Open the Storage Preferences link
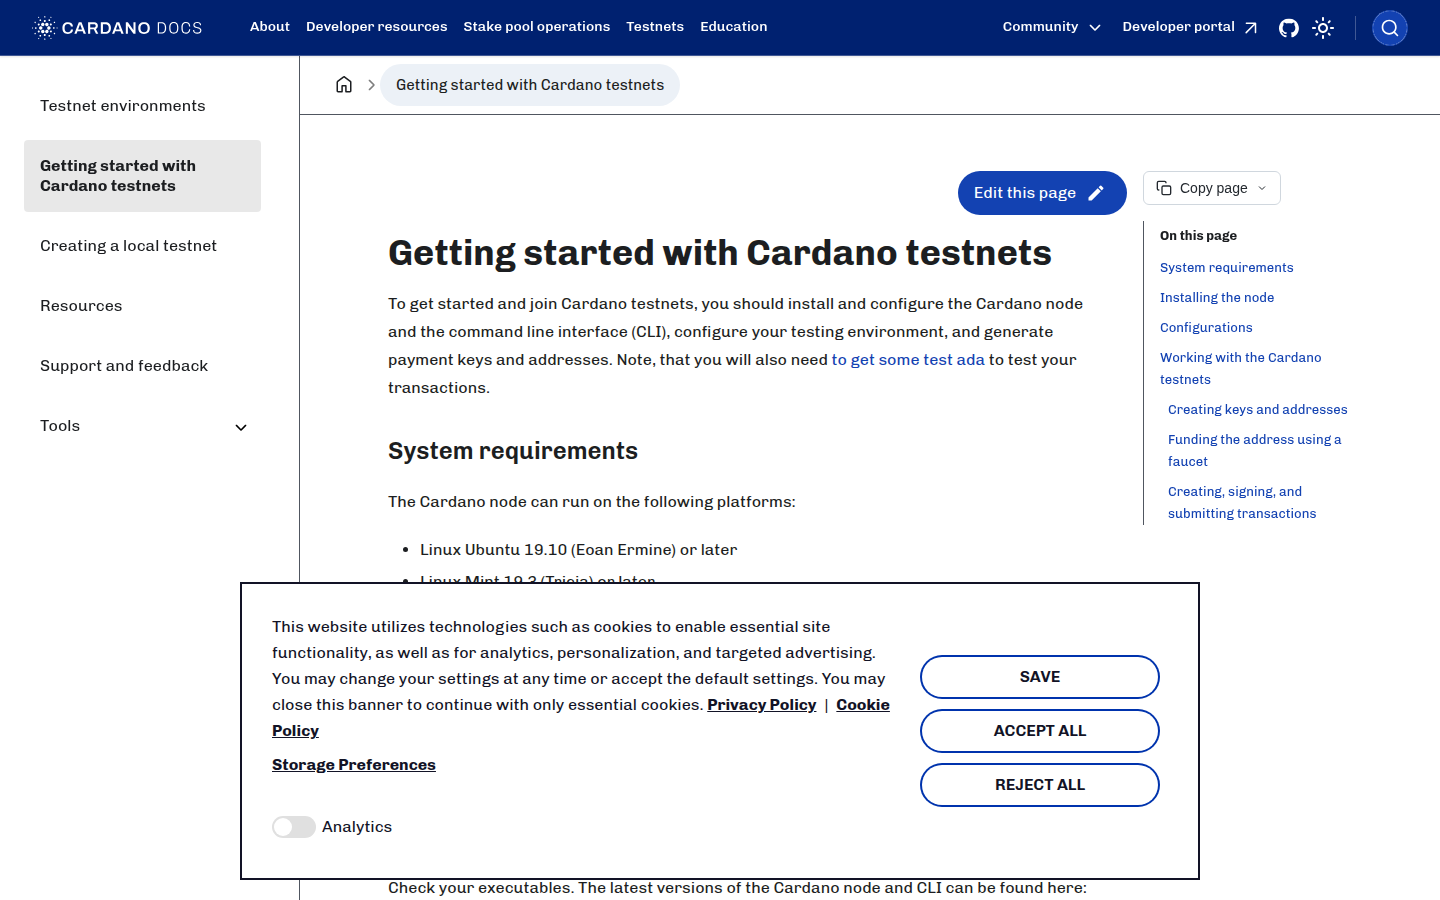1440x900 pixels. tap(354, 765)
